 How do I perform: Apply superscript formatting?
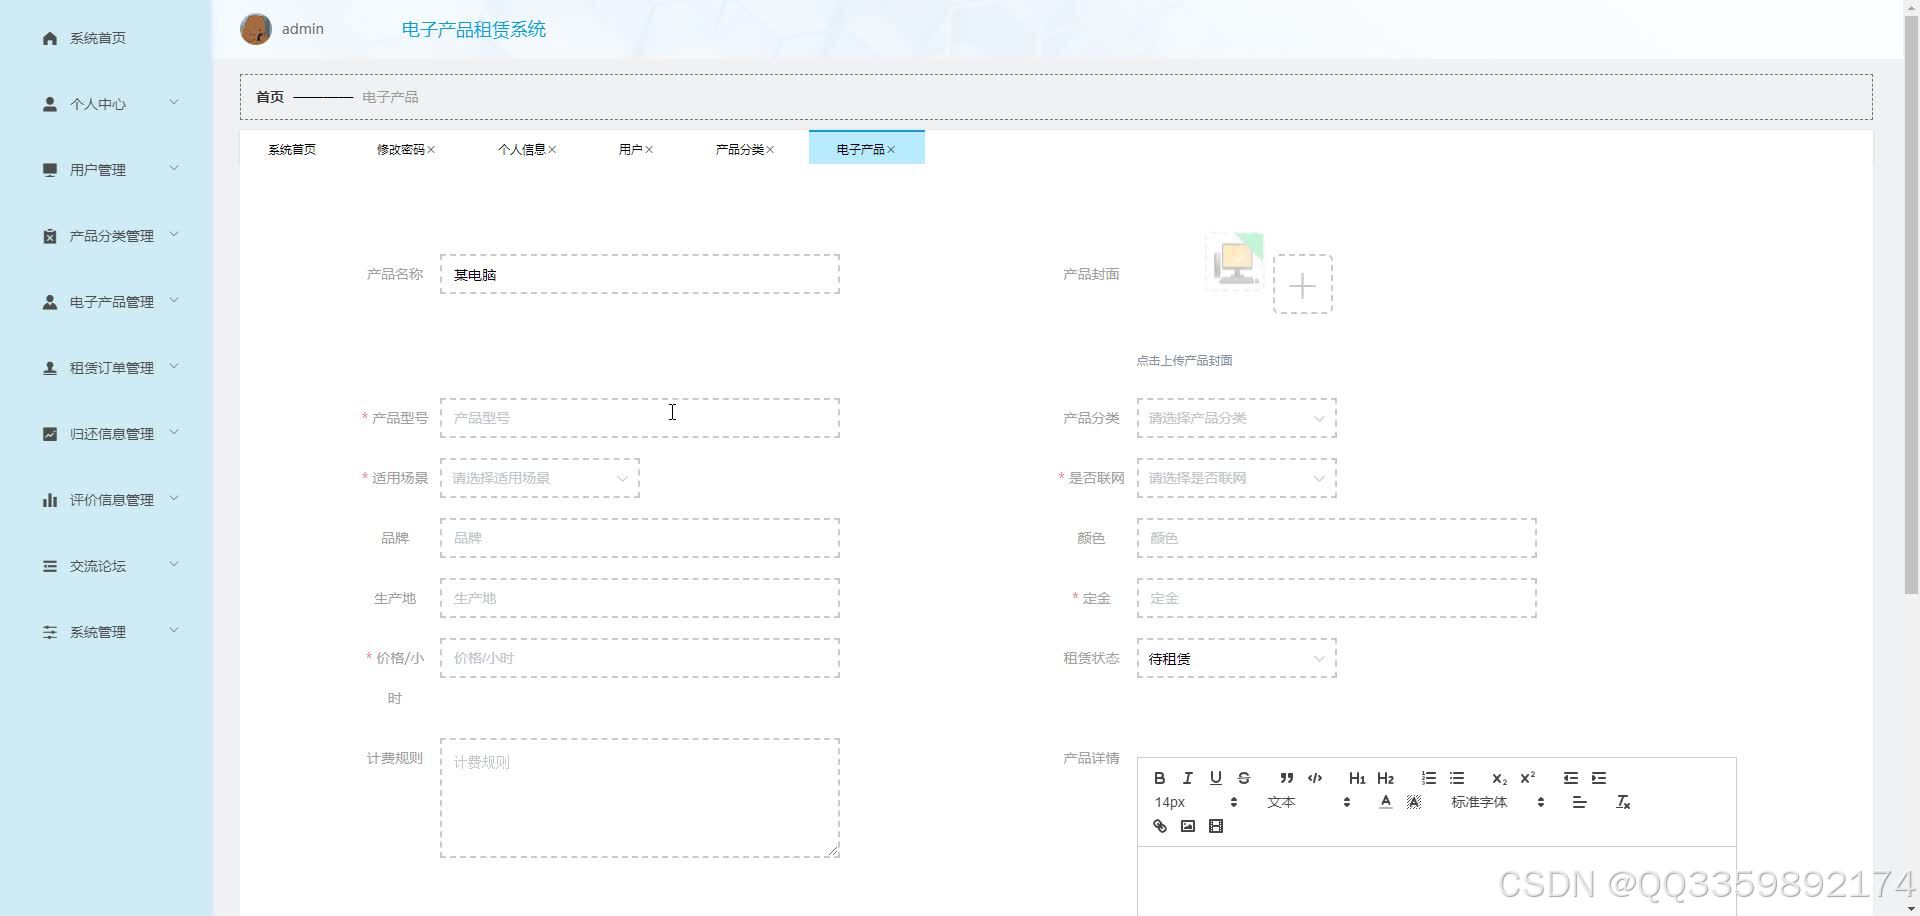click(x=1527, y=778)
